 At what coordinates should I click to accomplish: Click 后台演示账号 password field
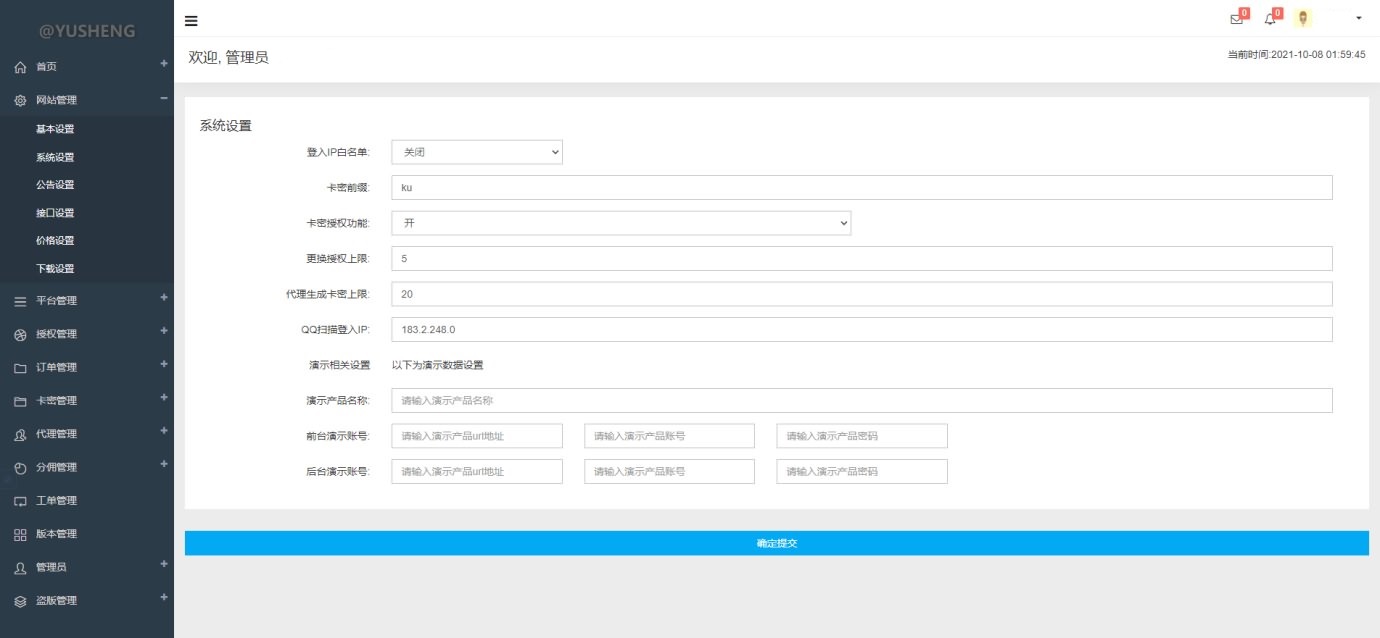862,471
